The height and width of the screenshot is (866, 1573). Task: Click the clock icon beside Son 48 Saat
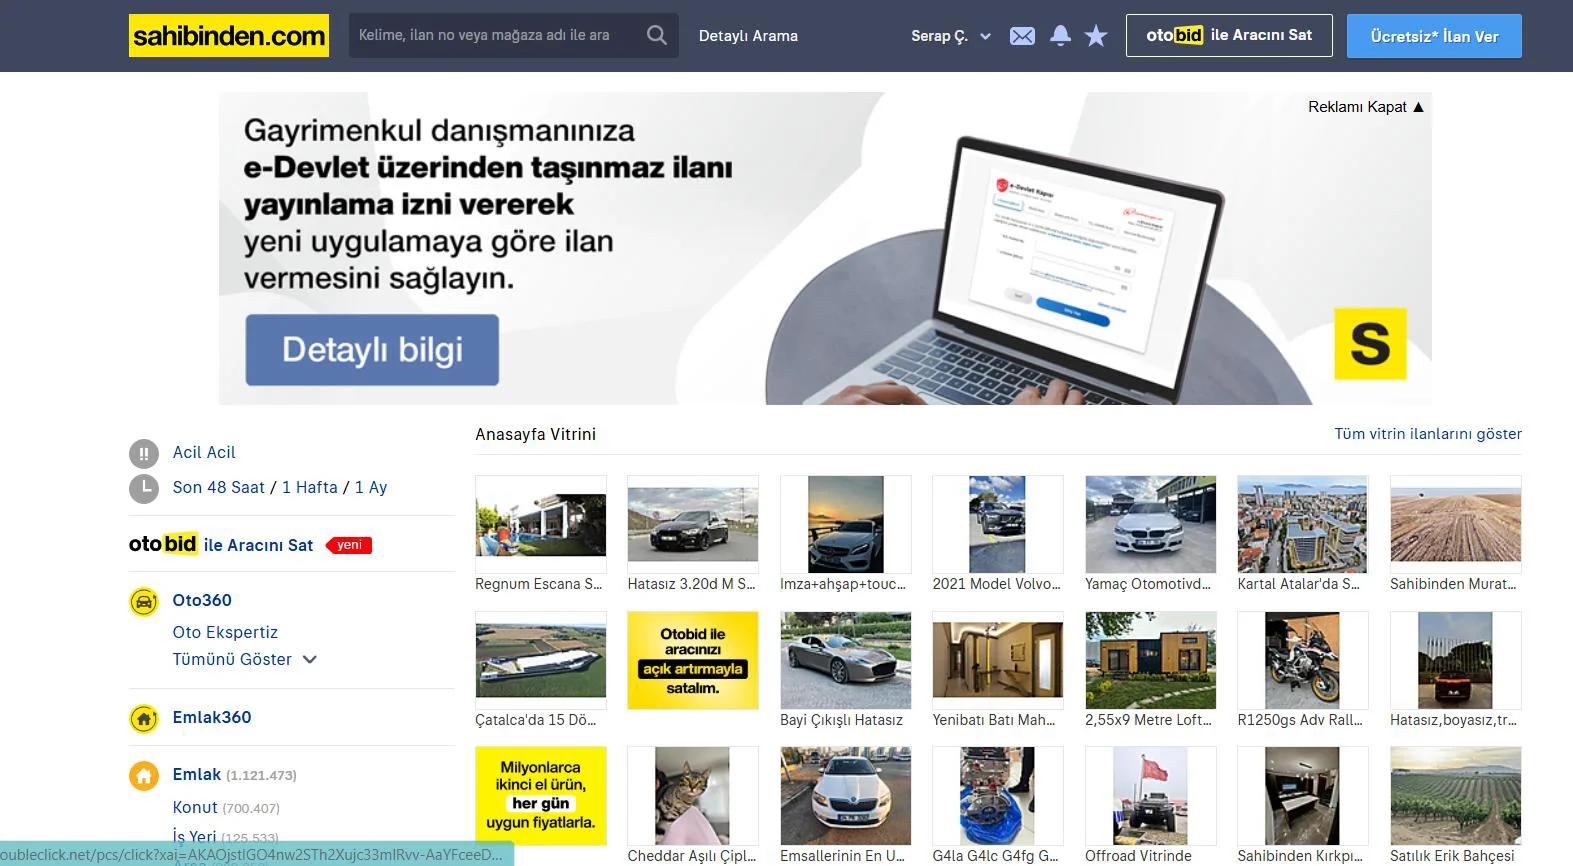pyautogui.click(x=144, y=488)
